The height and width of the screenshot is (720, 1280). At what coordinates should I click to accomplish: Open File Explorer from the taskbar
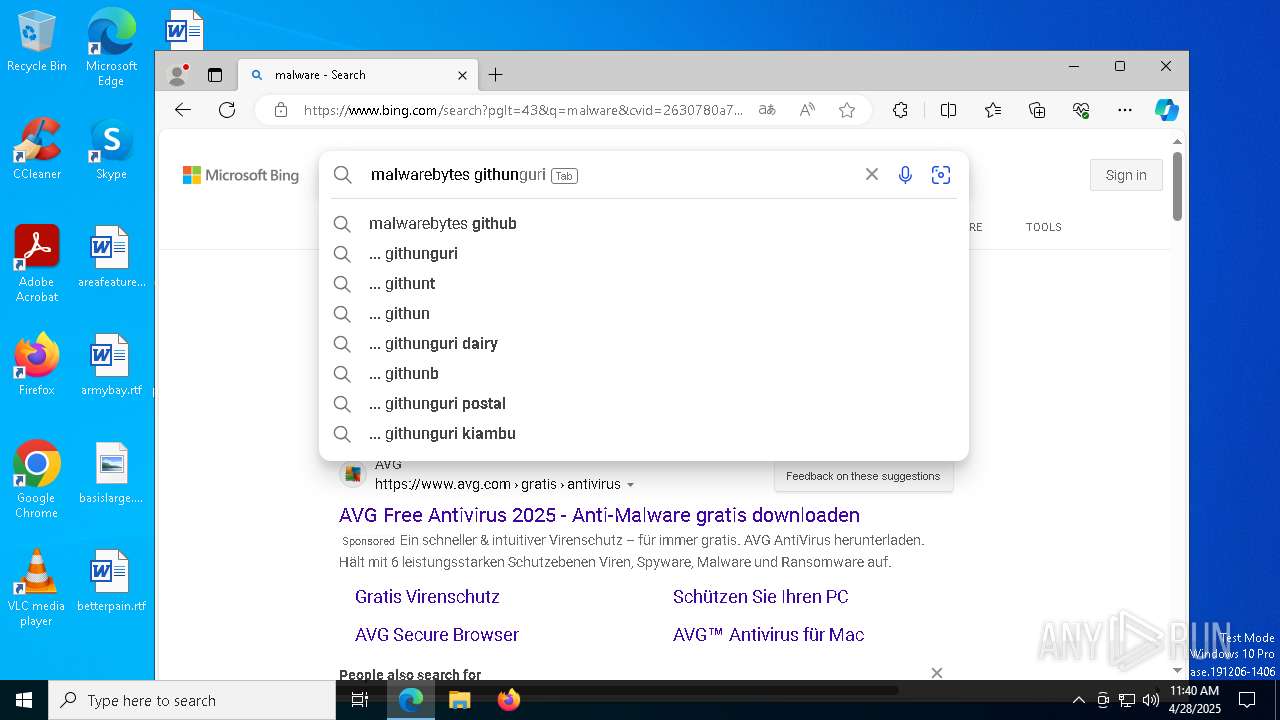coord(459,700)
